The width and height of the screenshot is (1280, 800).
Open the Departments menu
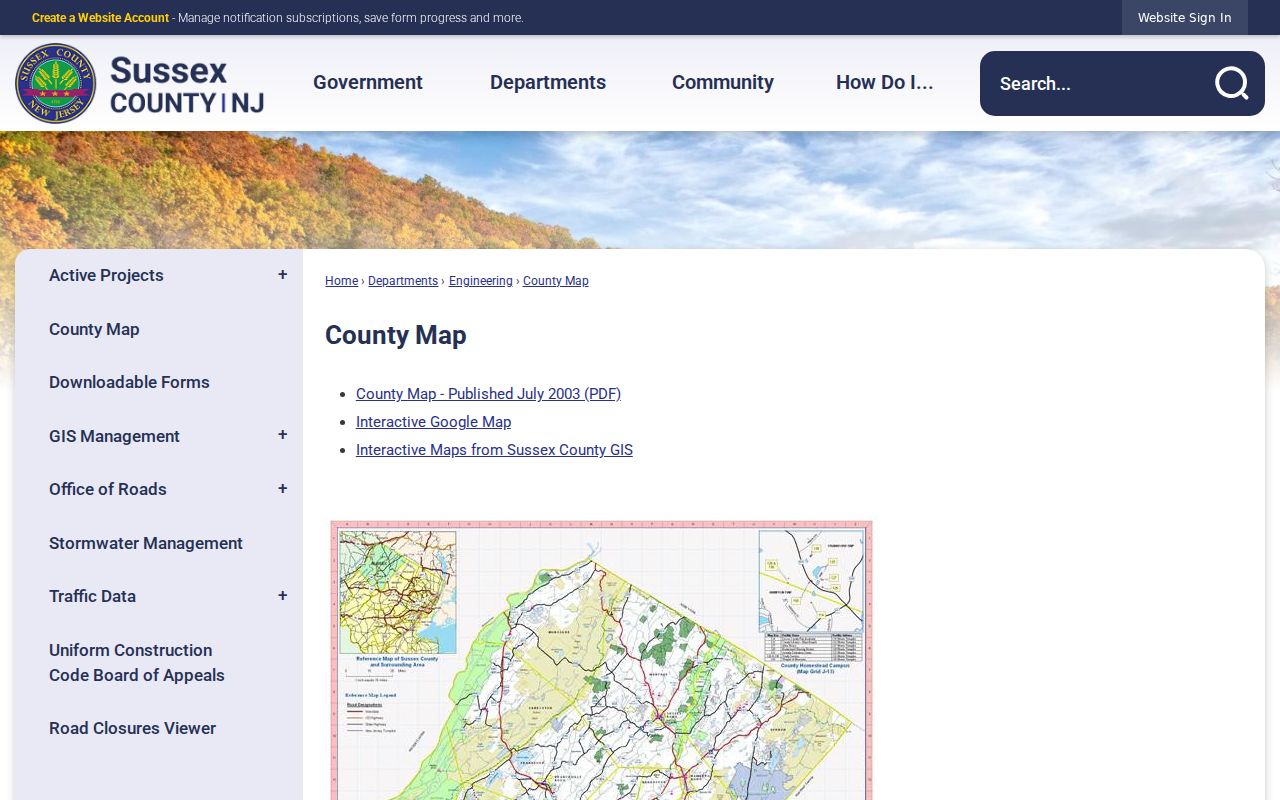click(x=548, y=83)
